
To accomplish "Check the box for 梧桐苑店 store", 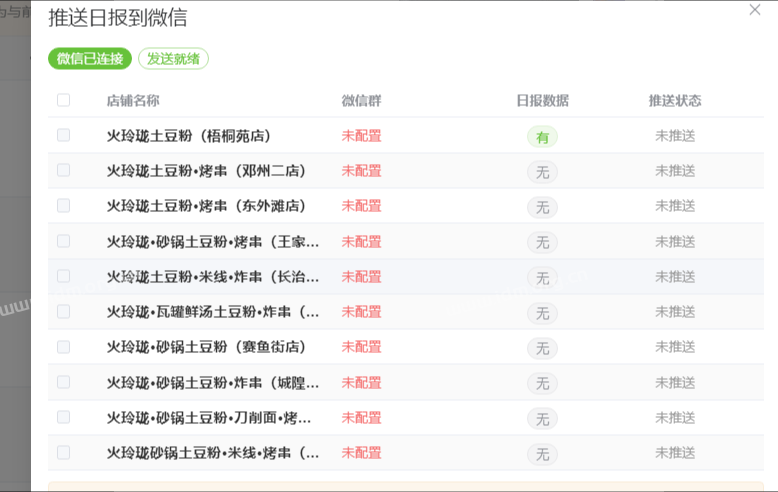I will pyautogui.click(x=64, y=135).
